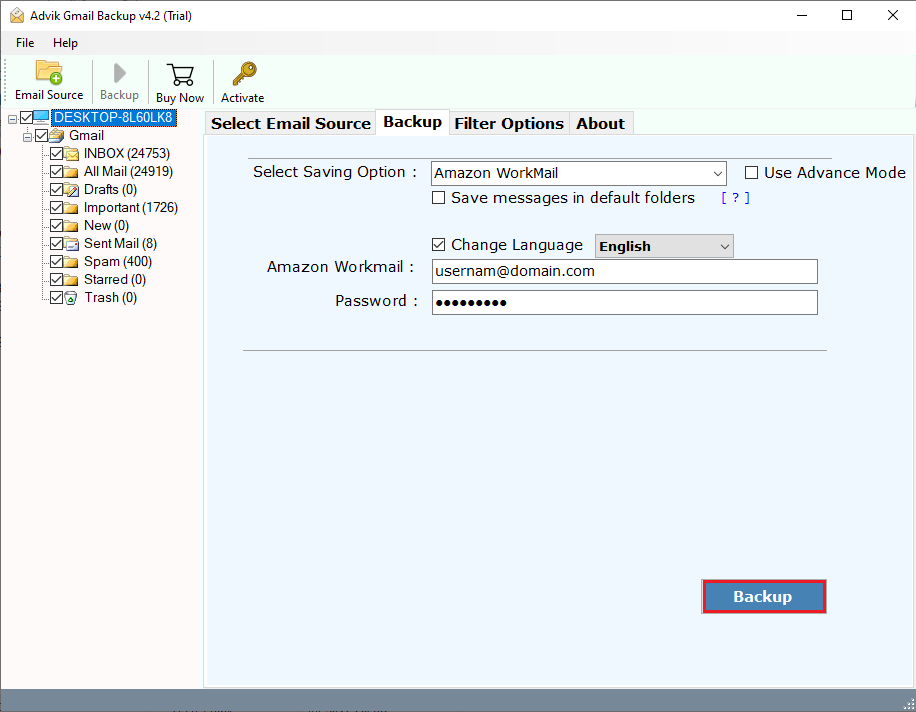Image resolution: width=916 pixels, height=712 pixels.
Task: Uncheck the All Mail (24919) checkbox
Action: click(x=57, y=172)
